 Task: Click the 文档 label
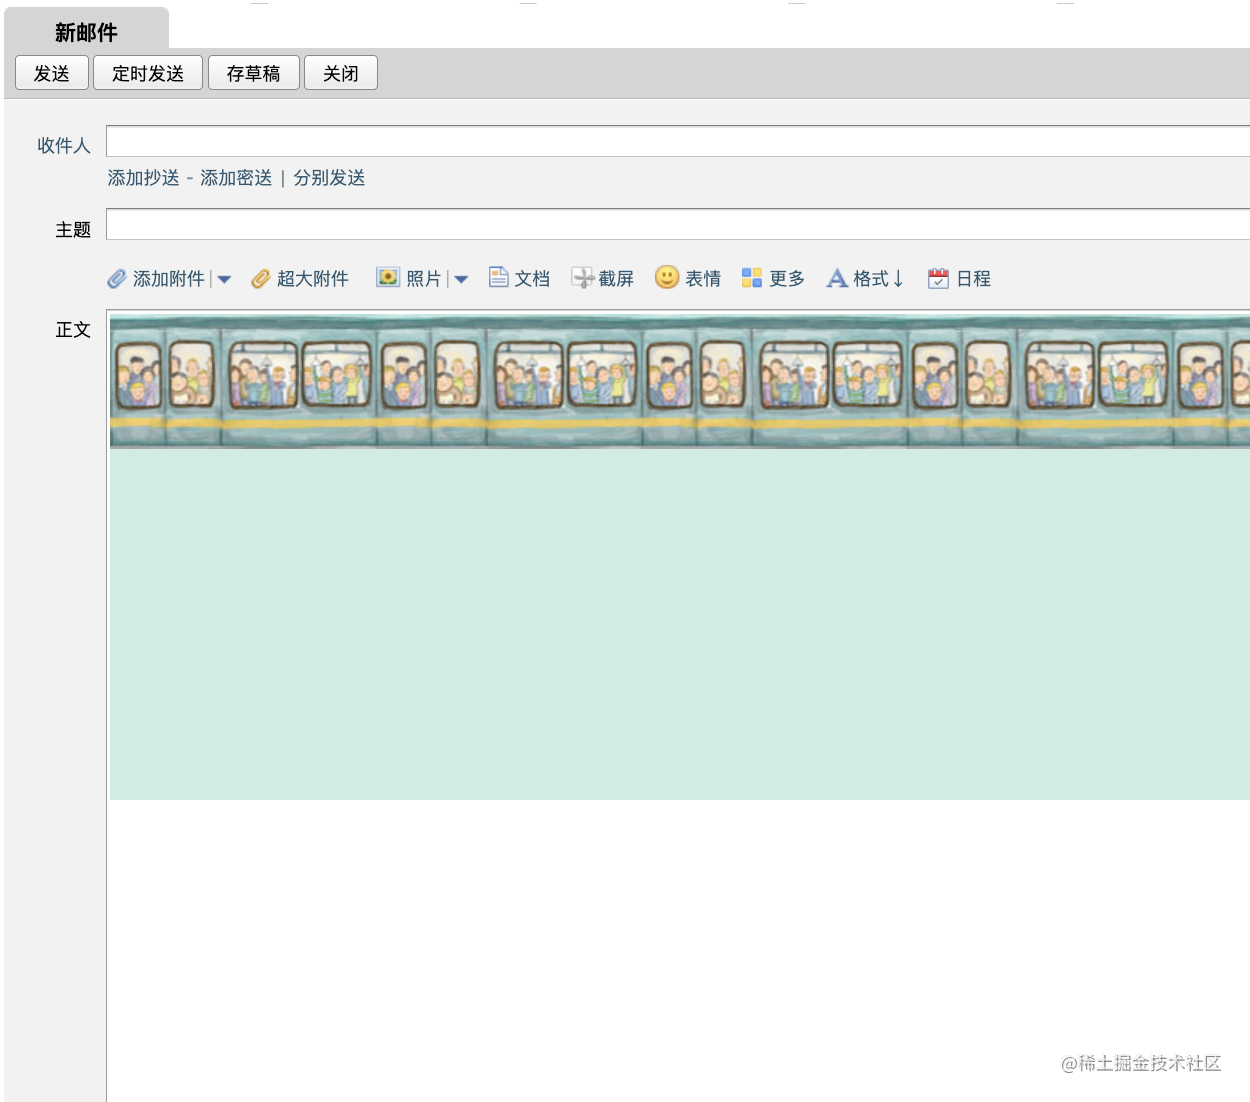click(532, 279)
